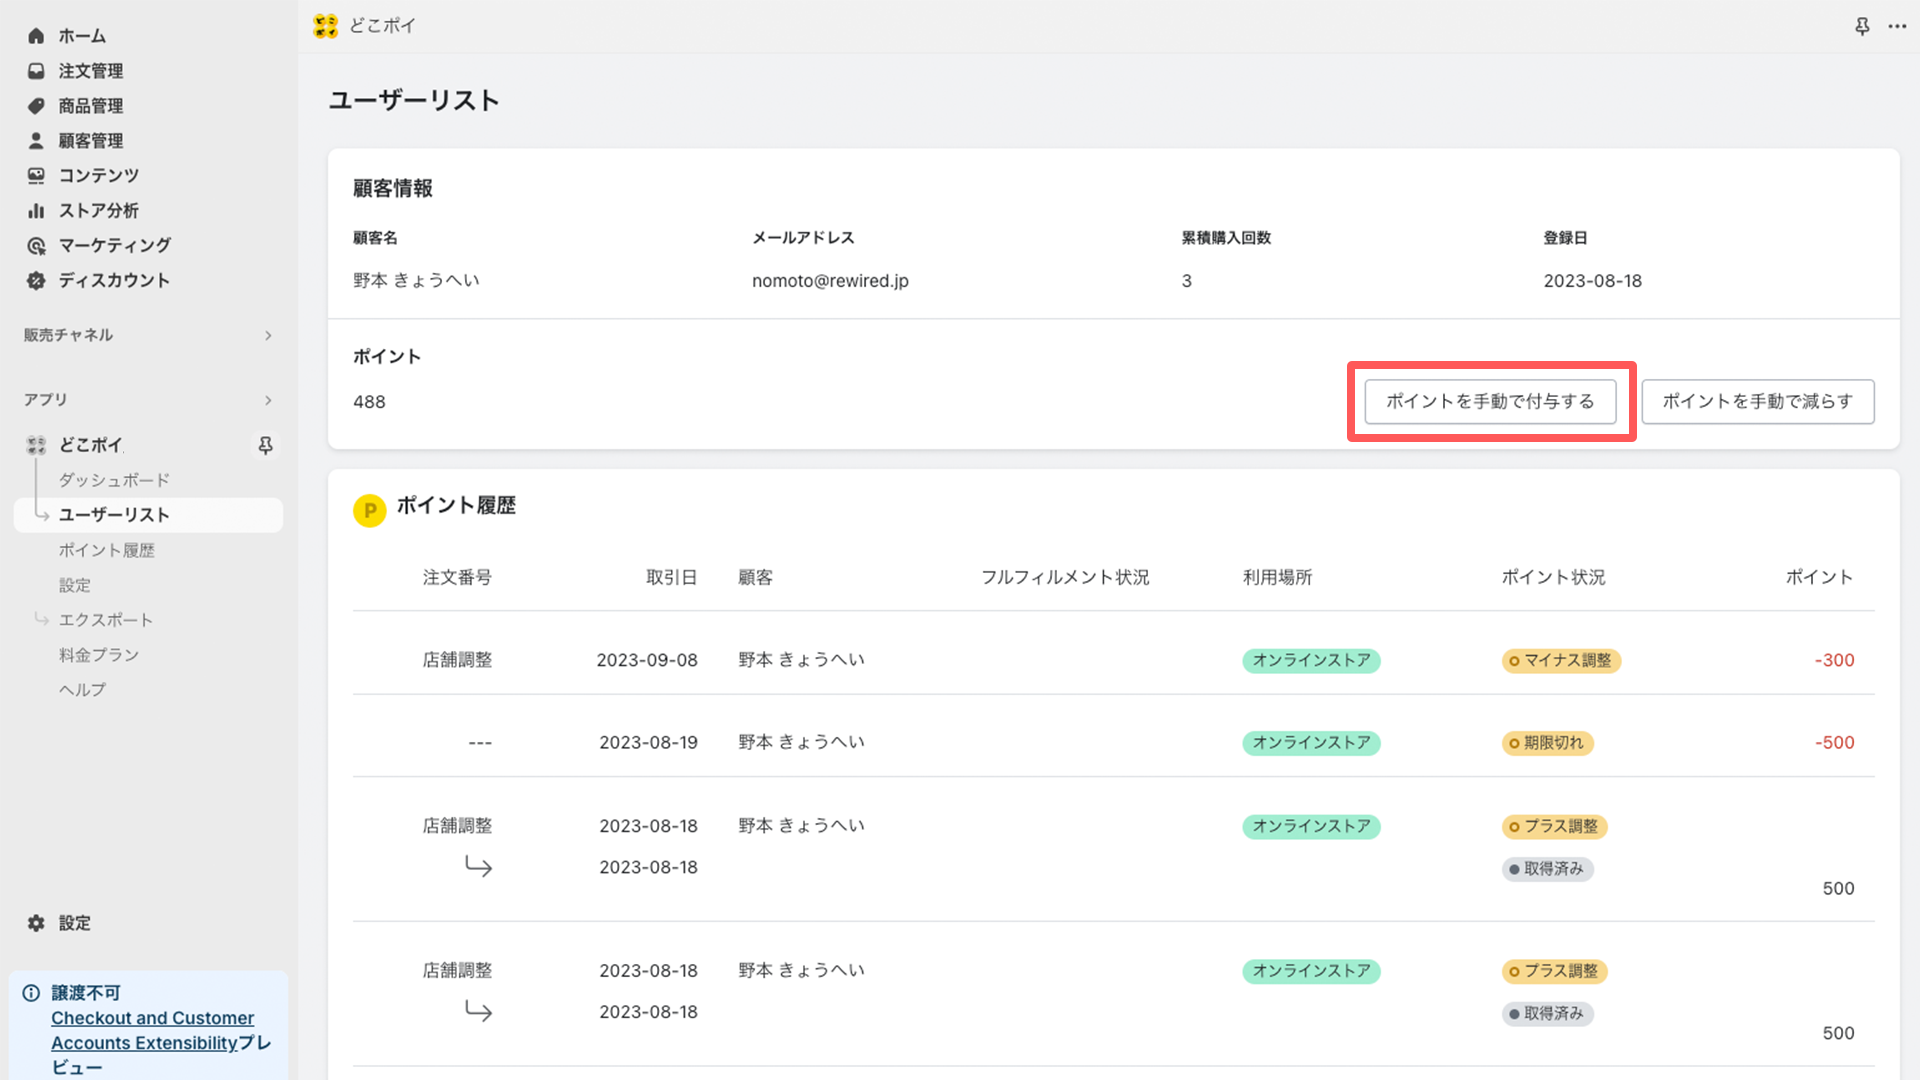Open ホーム in the sidebar
Screen dimensions: 1920x1080
point(82,36)
